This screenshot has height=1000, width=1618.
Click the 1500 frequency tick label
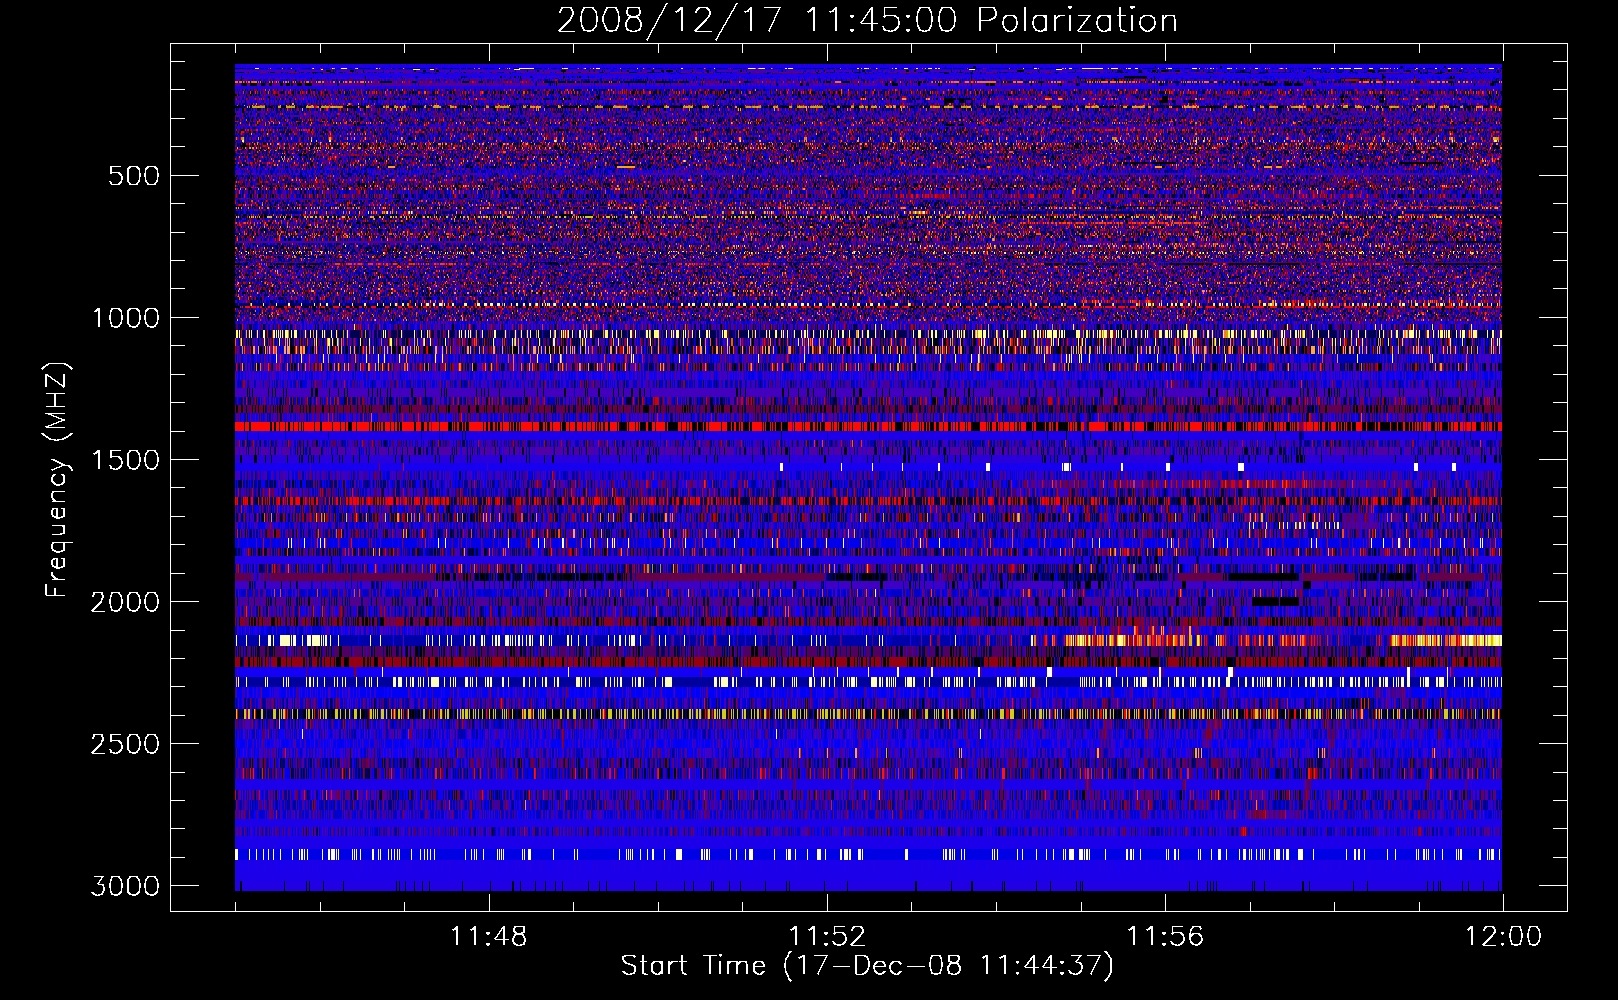tap(125, 460)
